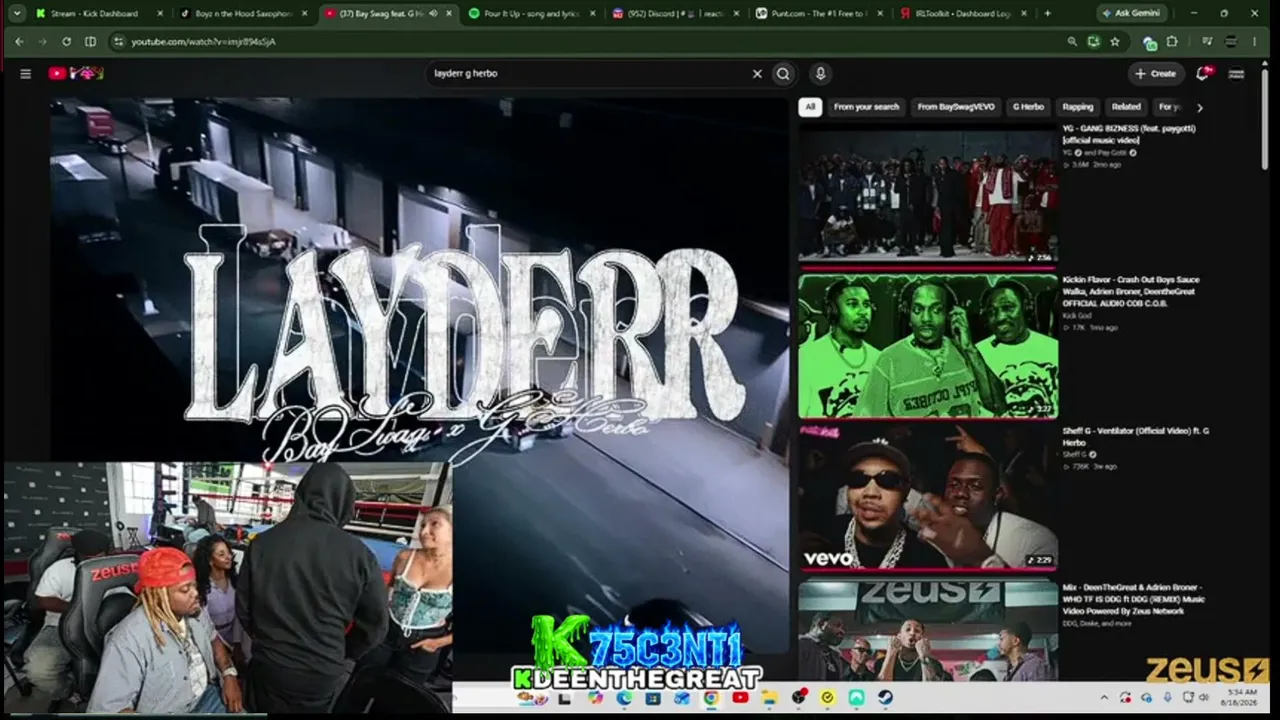Select the All filter chip
Image resolution: width=1280 pixels, height=720 pixels.
tap(810, 107)
